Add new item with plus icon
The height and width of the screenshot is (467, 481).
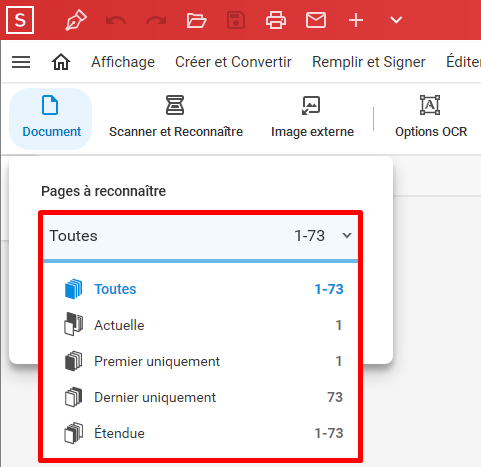tap(356, 20)
